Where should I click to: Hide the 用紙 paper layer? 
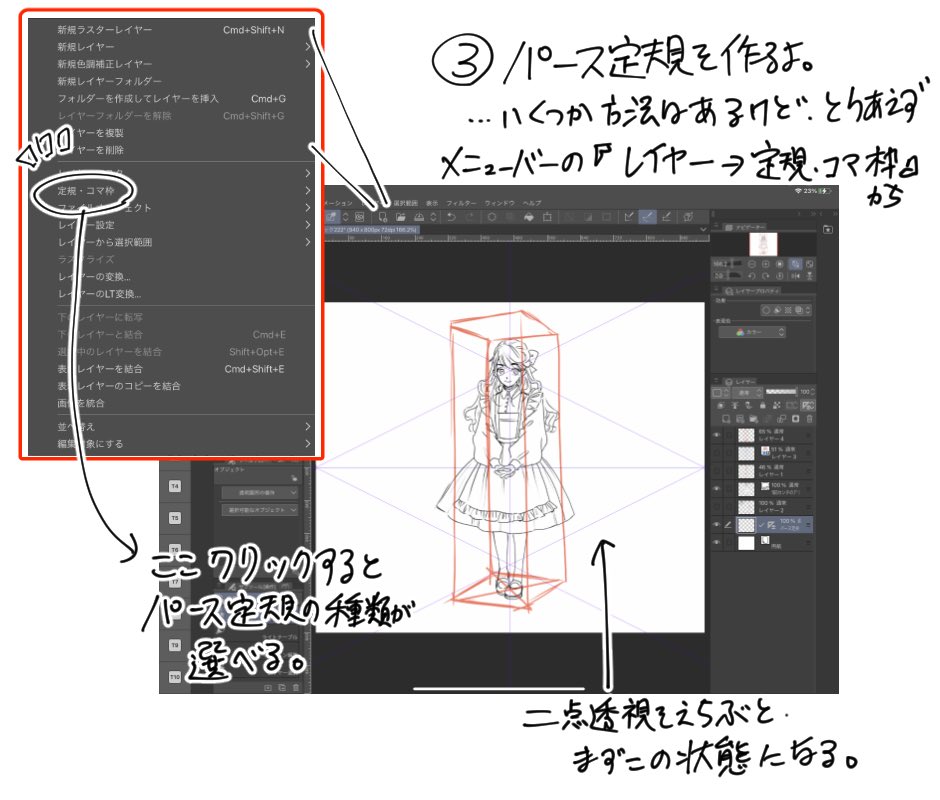(x=716, y=542)
